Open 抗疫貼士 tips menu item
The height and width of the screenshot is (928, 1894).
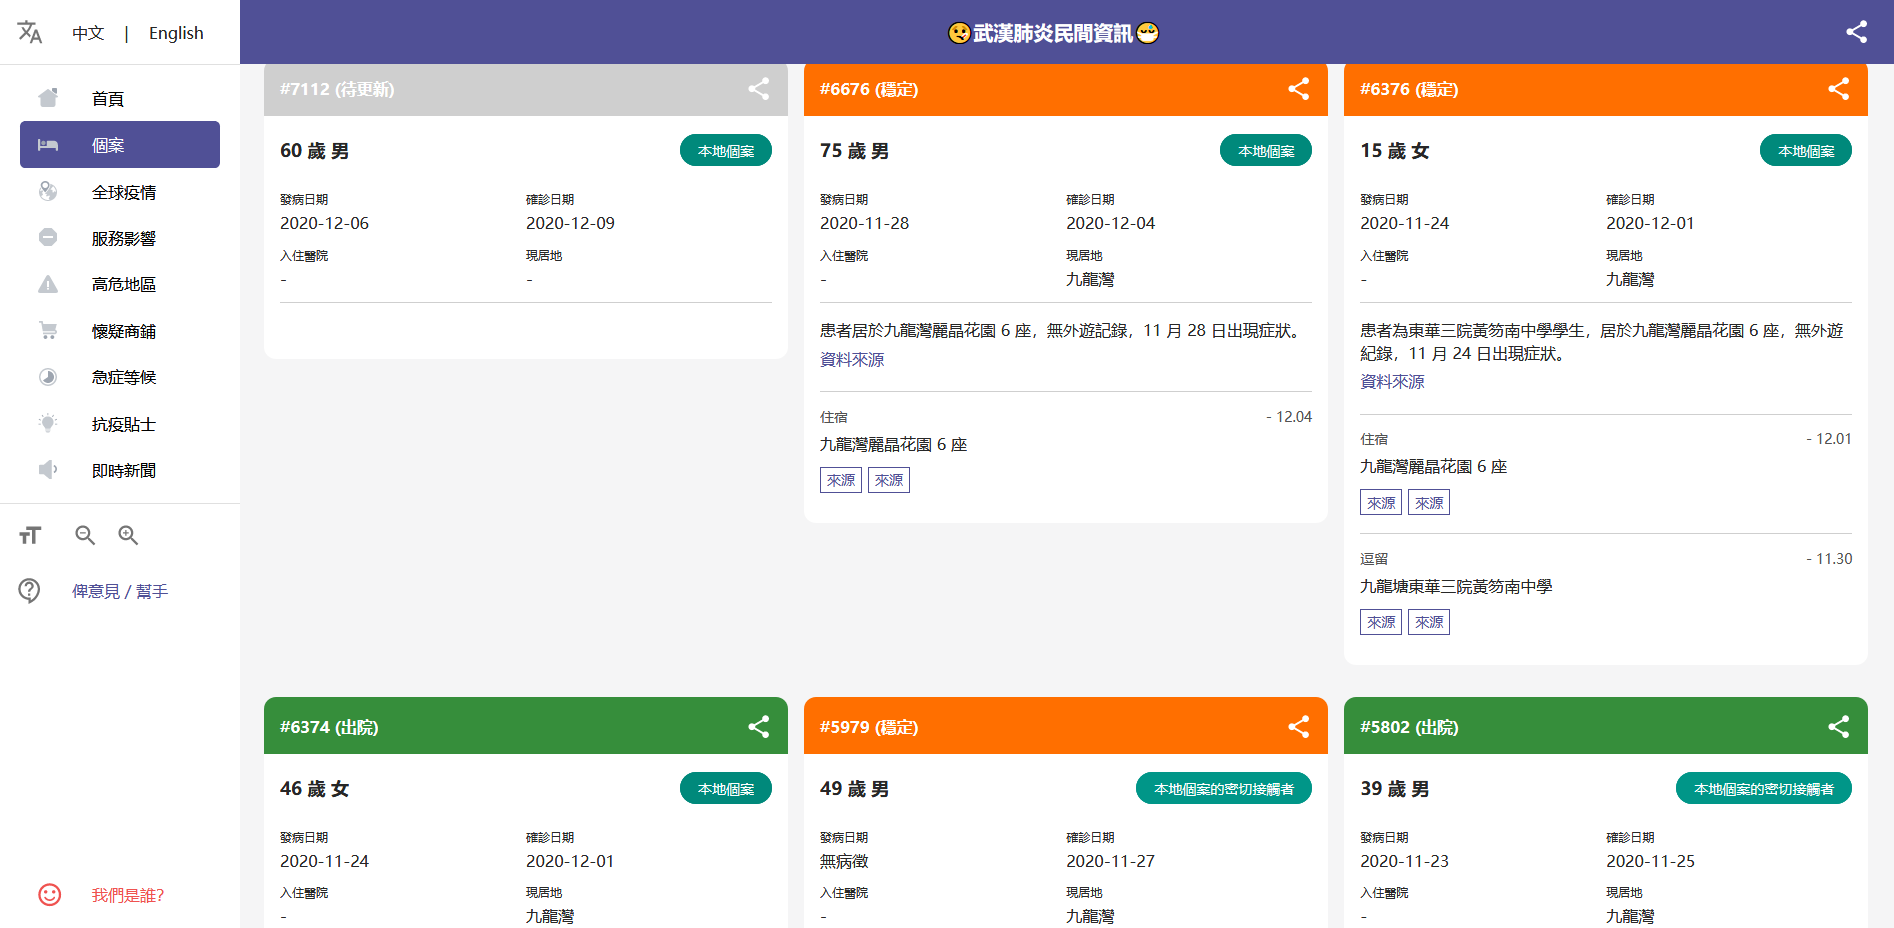coord(120,424)
